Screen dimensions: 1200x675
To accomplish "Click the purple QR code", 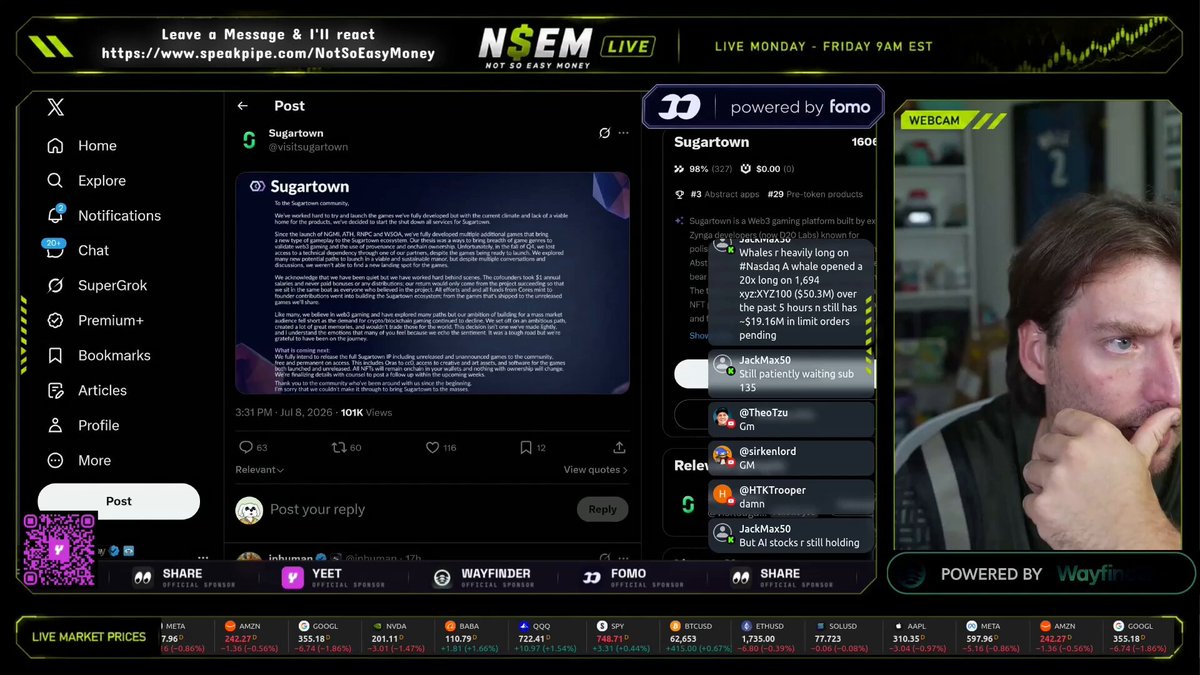I will click(x=59, y=550).
